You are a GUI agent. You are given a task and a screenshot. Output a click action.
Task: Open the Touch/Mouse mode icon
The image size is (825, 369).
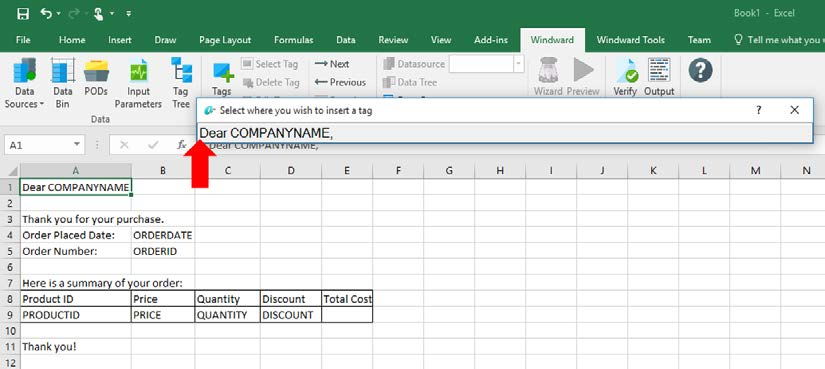point(98,14)
